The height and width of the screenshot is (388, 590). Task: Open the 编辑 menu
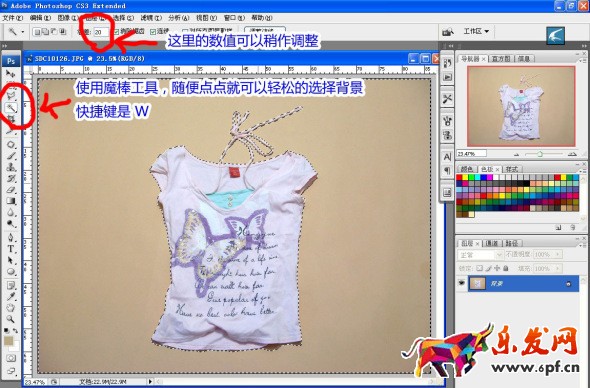(x=40, y=18)
